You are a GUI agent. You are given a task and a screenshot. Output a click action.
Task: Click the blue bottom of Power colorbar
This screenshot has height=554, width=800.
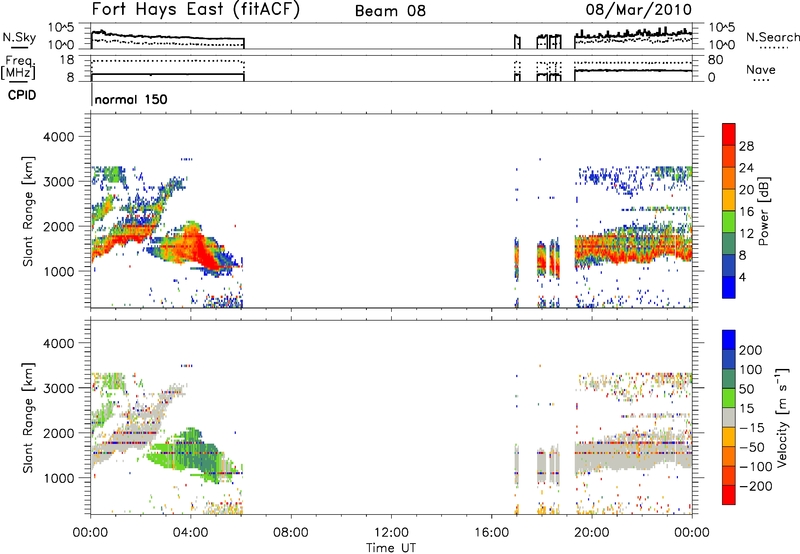729,287
